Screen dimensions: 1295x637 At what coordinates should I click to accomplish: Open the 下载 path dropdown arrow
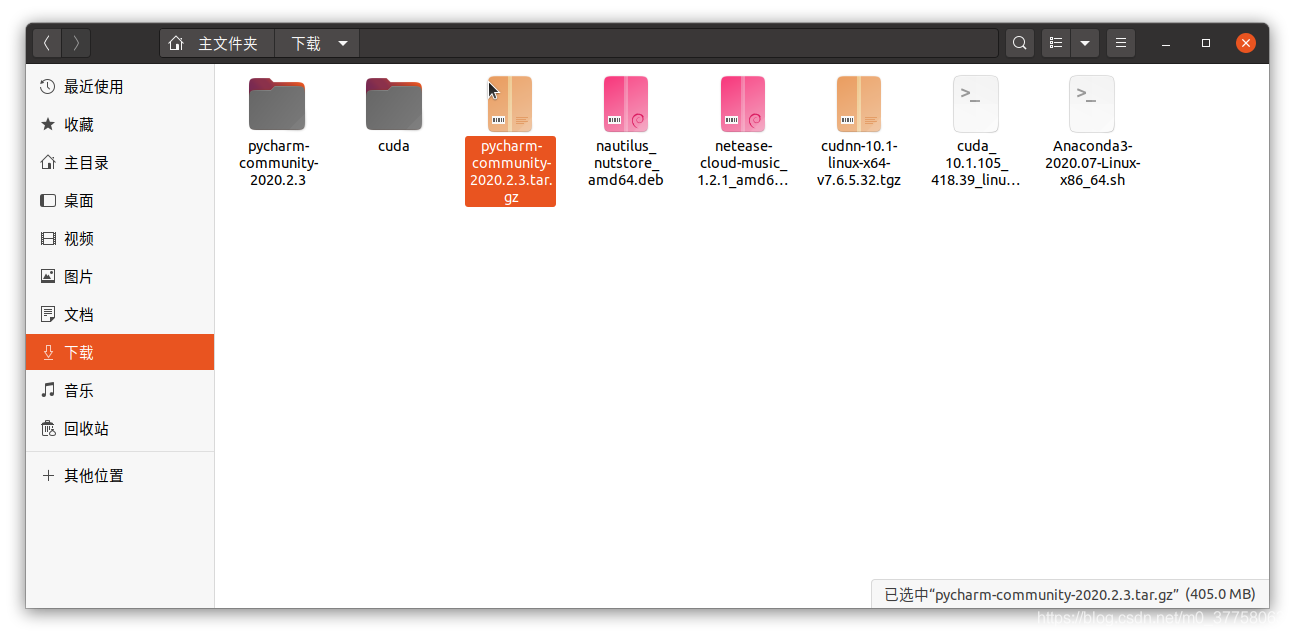[x=343, y=43]
